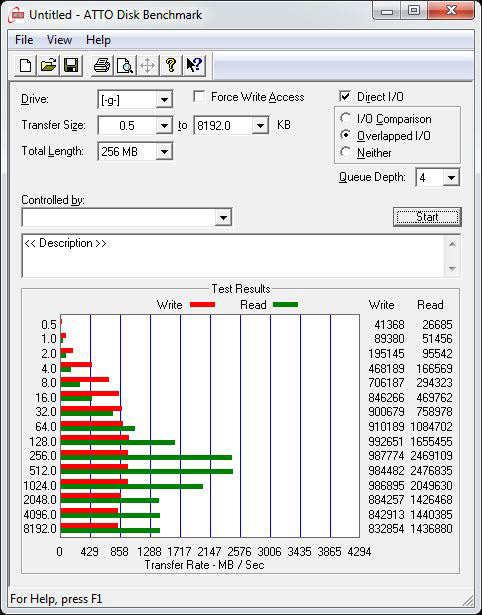
Task: Click the red write bar for 128.0
Action: [x=95, y=437]
